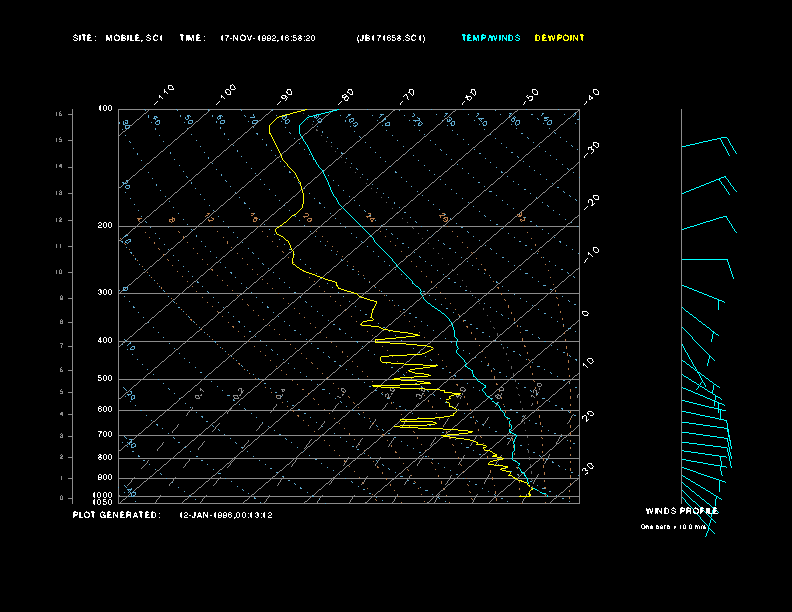
Task: Click the 15 km height axis label
Action: pyautogui.click(x=59, y=114)
